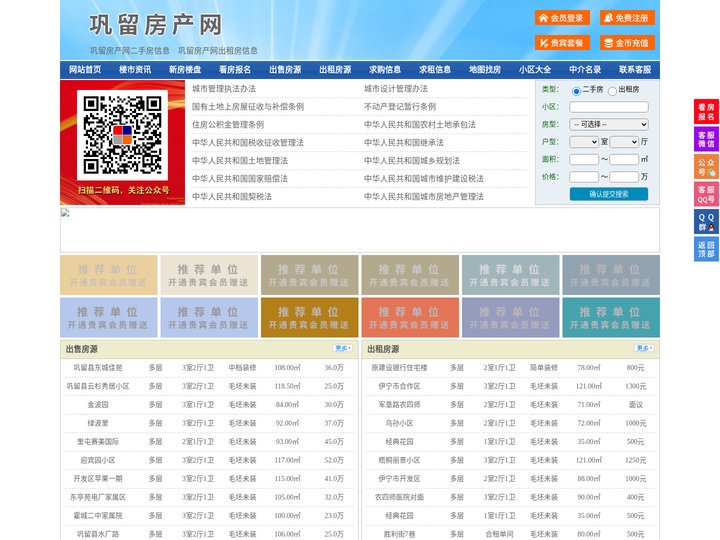Click the orange 公众号 sidebar icon
Image resolution: width=720 pixels, height=540 pixels.
point(706,167)
